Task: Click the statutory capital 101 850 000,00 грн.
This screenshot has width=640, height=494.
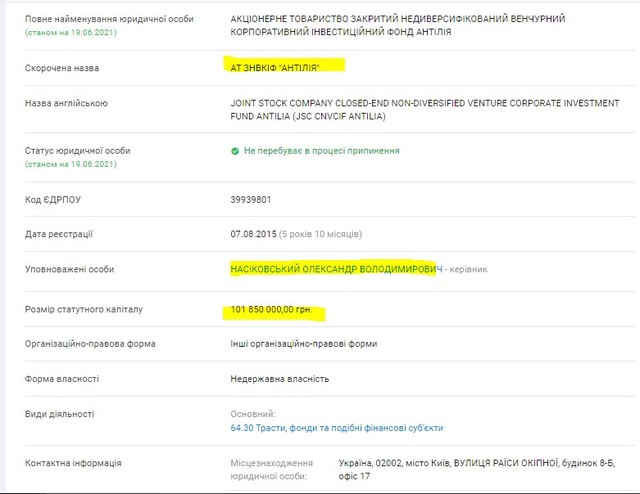Action: 271,310
